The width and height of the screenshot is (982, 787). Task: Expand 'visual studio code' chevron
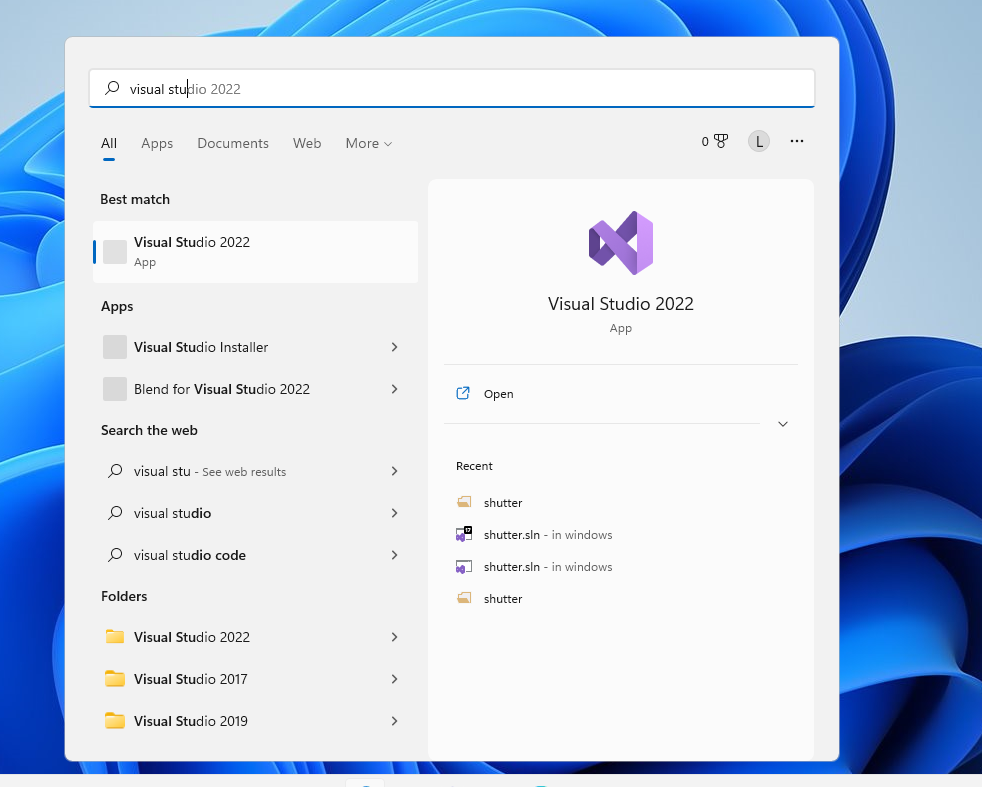click(395, 555)
